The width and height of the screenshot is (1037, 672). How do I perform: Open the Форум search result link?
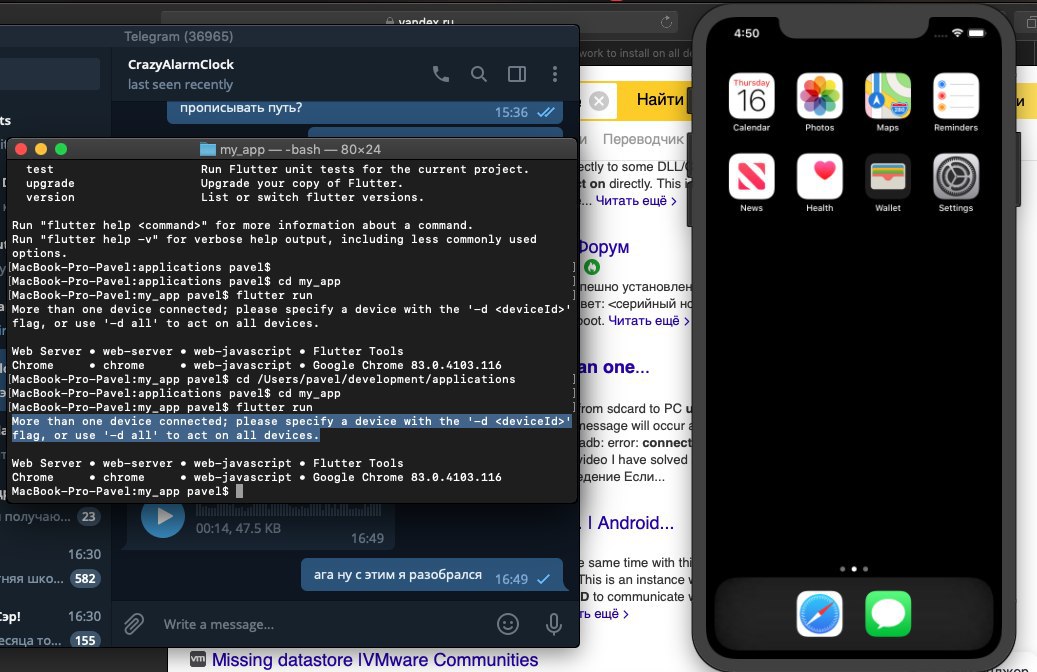603,247
